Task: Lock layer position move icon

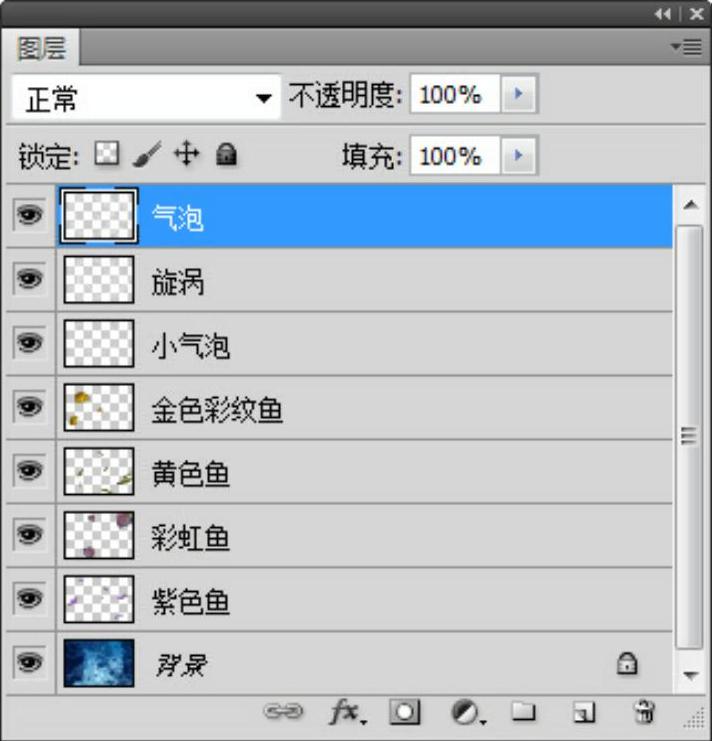Action: pos(186,154)
